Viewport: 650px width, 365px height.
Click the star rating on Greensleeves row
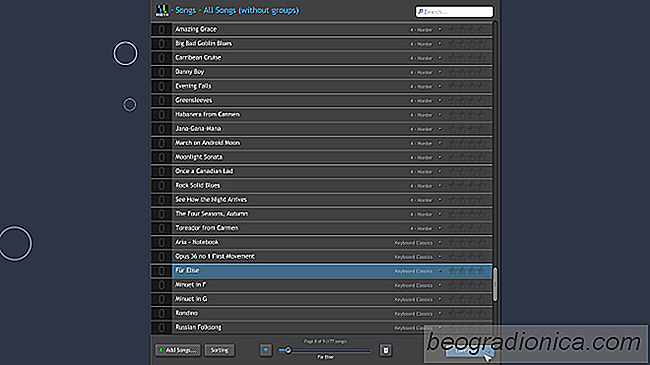tap(467, 100)
